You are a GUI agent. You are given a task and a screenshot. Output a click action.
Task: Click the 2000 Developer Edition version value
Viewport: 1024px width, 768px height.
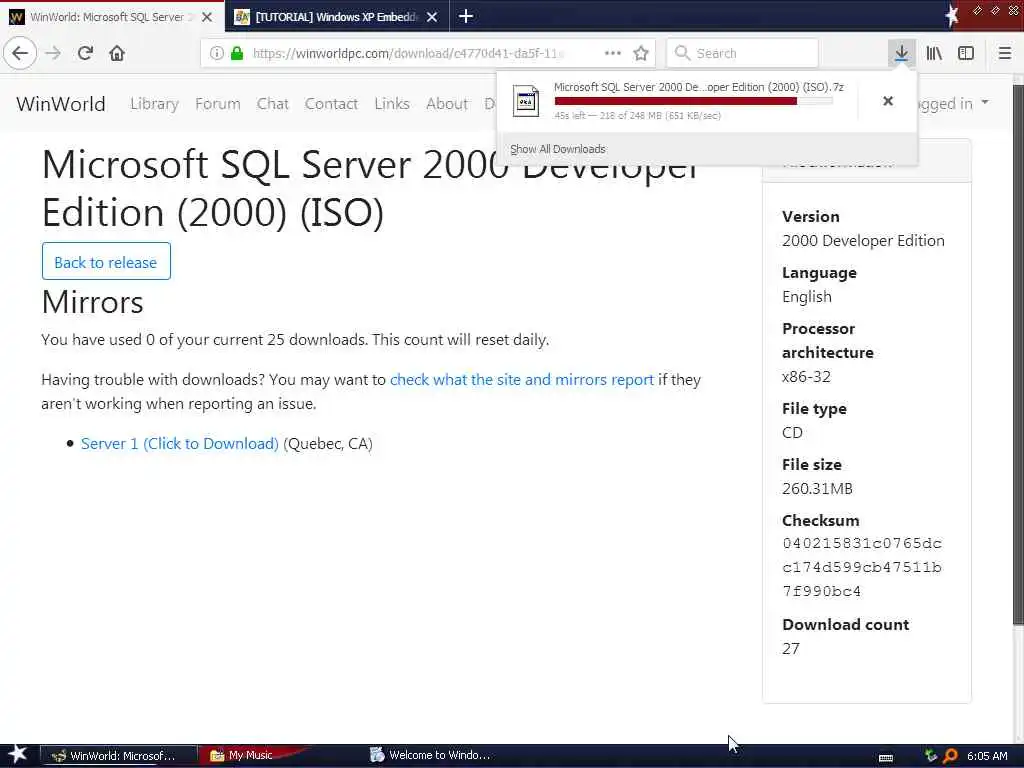[x=863, y=240]
